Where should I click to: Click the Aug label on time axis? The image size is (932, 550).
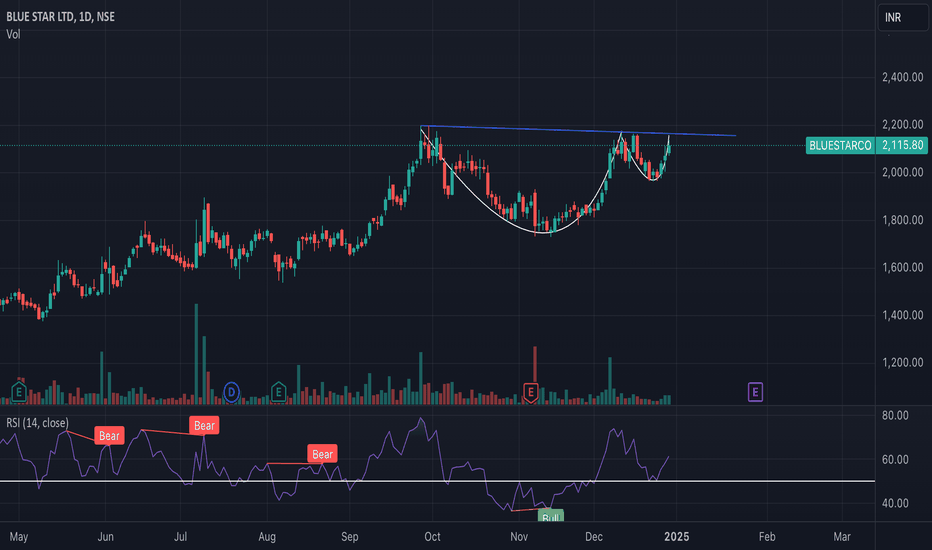(x=267, y=537)
